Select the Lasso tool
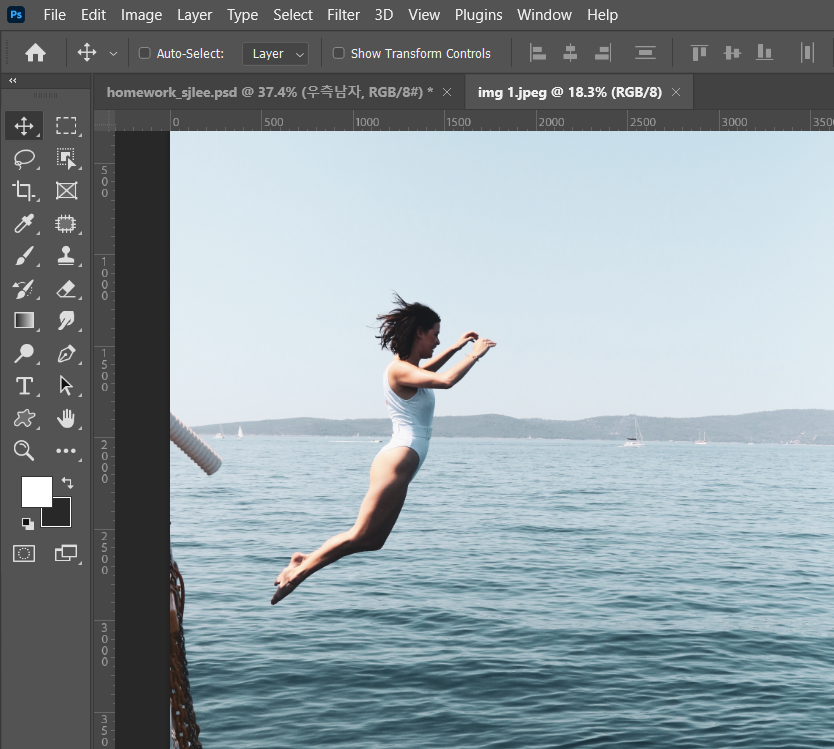The width and height of the screenshot is (834, 749). pyautogui.click(x=24, y=158)
